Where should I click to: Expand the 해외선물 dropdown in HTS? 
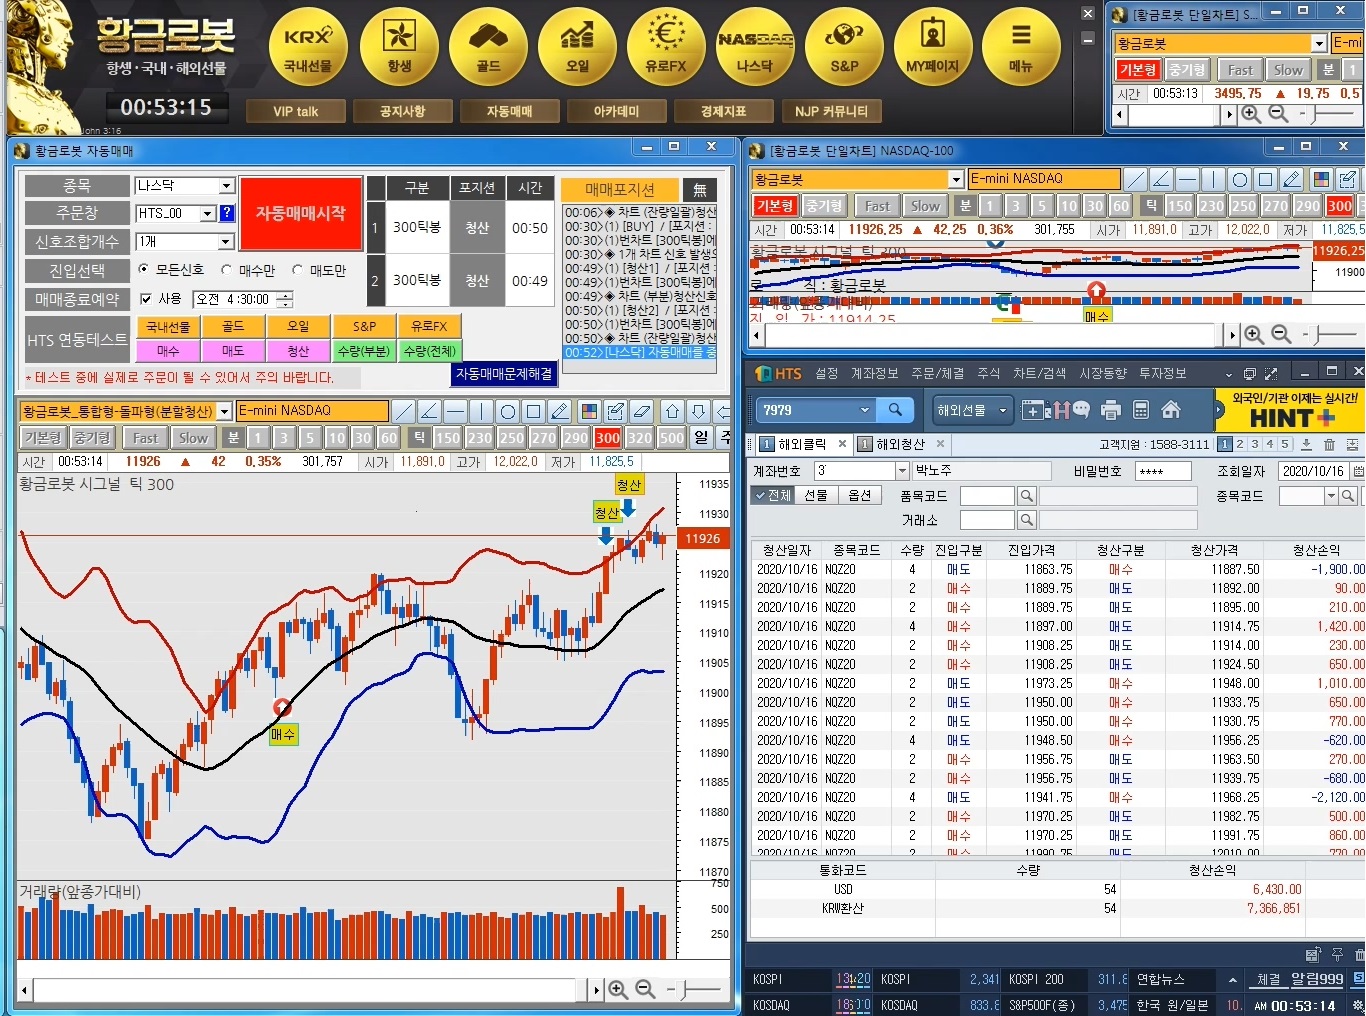pos(1002,410)
